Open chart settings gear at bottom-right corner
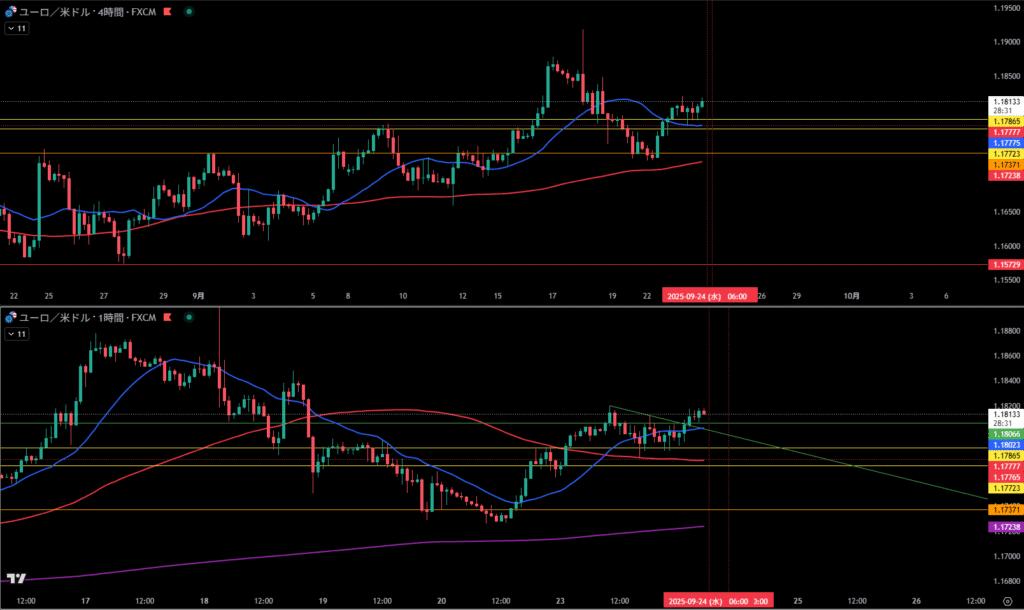 point(1006,601)
